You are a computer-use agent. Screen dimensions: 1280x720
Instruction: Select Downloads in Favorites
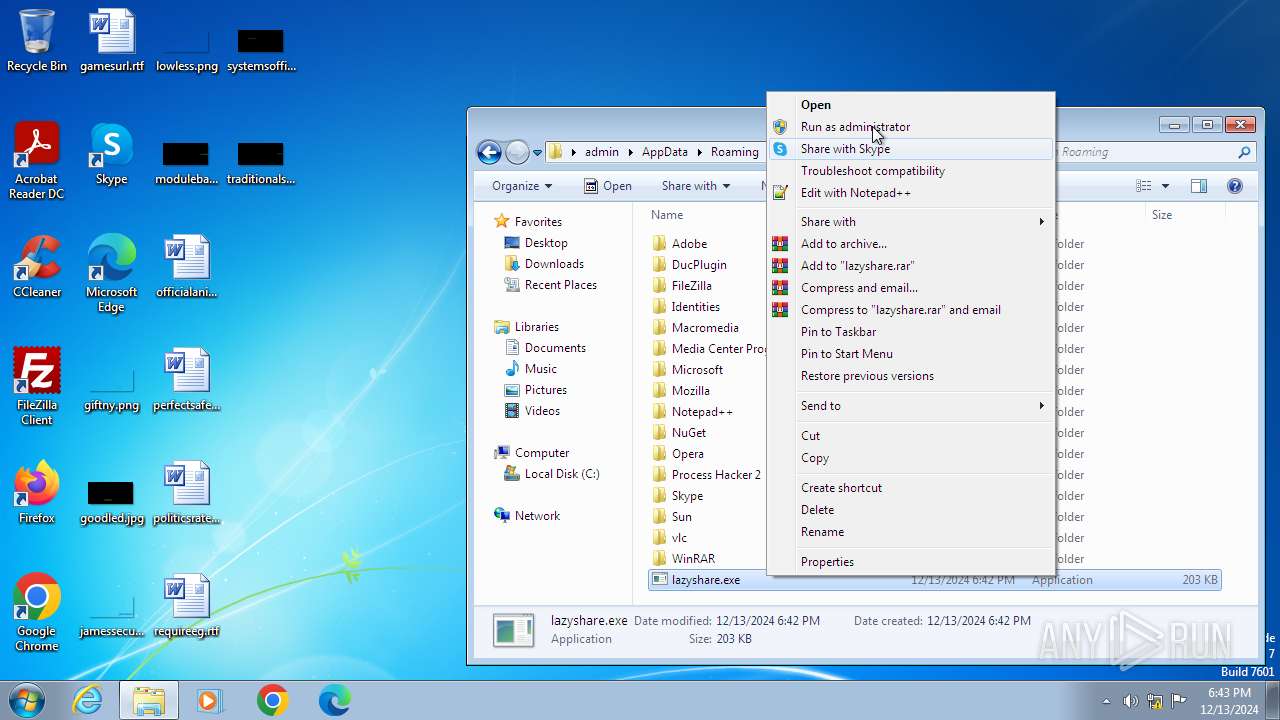(554, 264)
